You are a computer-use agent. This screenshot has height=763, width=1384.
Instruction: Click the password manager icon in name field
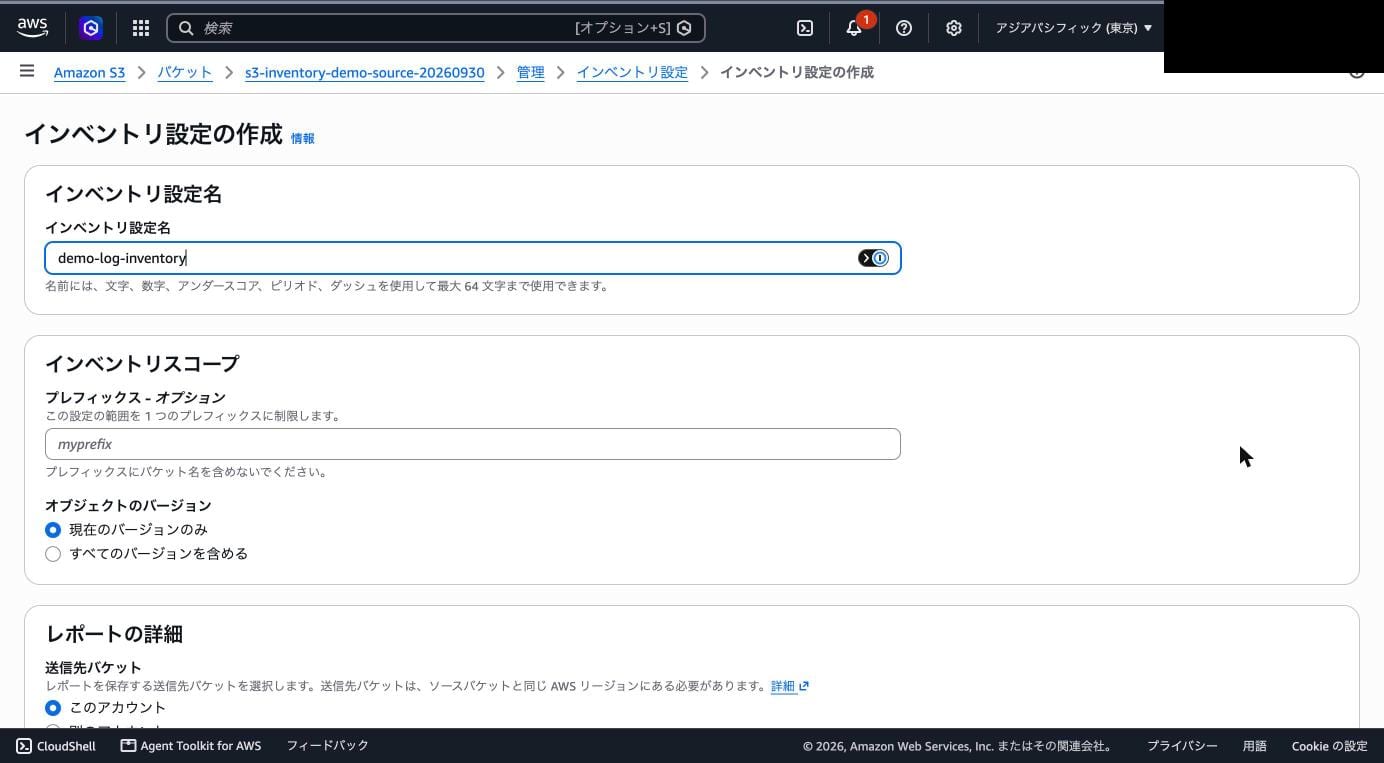pos(873,258)
